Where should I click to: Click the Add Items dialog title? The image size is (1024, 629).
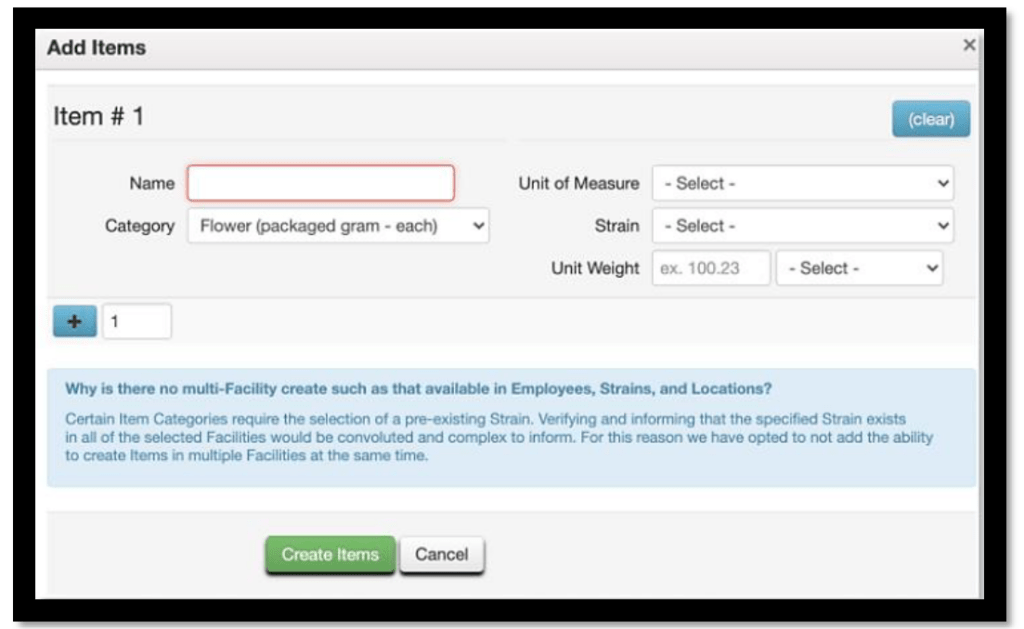96,48
